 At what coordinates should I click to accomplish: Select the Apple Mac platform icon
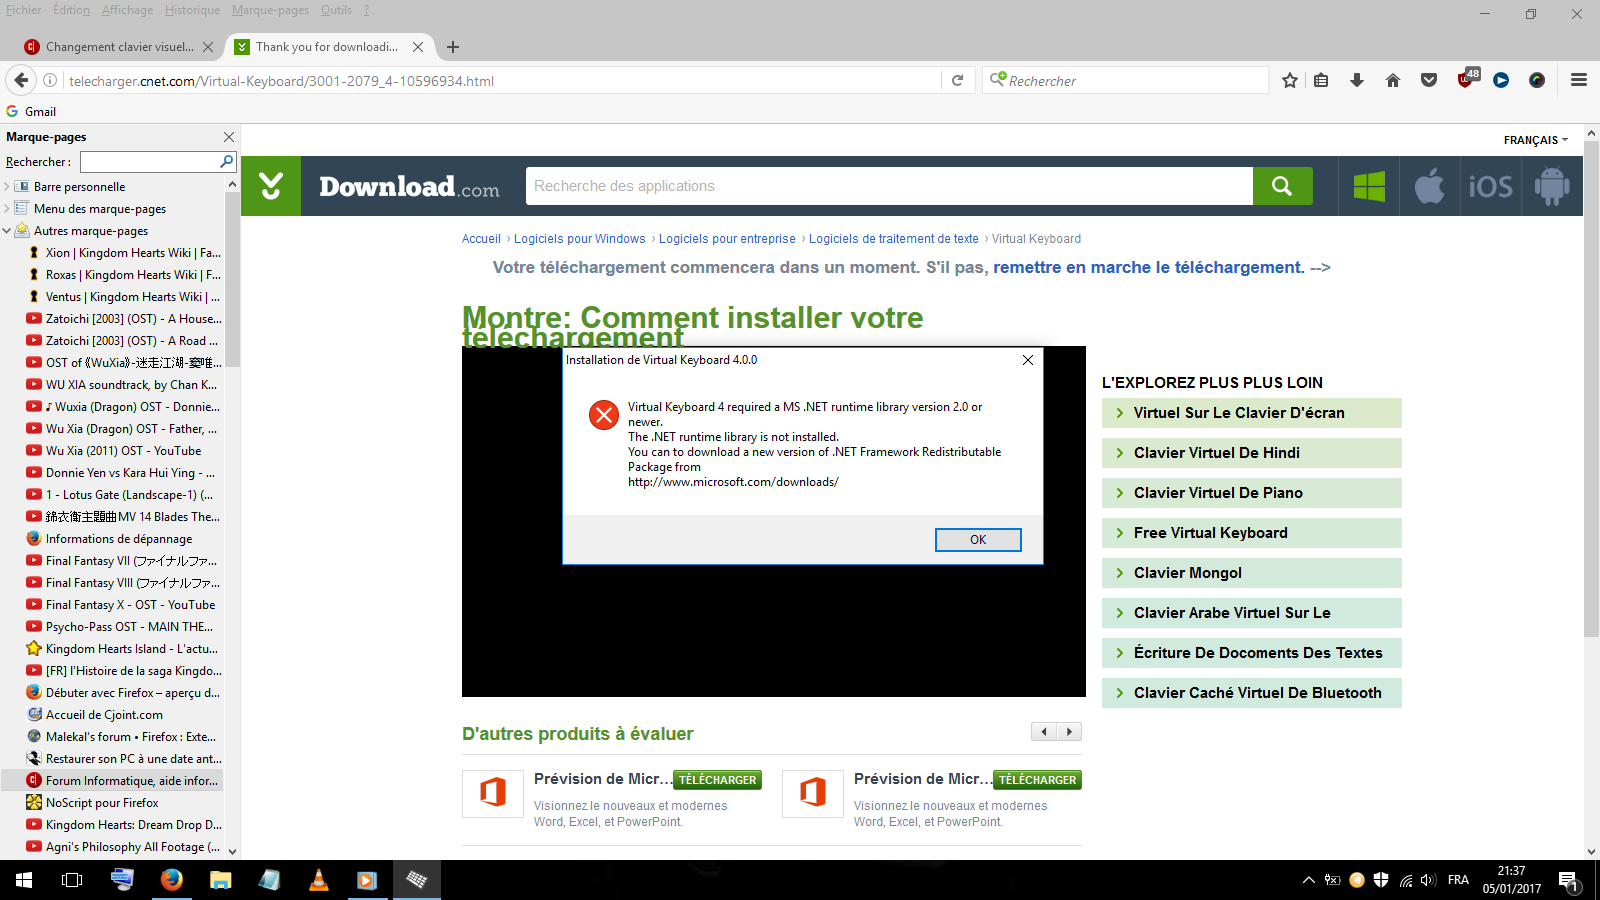pos(1430,186)
